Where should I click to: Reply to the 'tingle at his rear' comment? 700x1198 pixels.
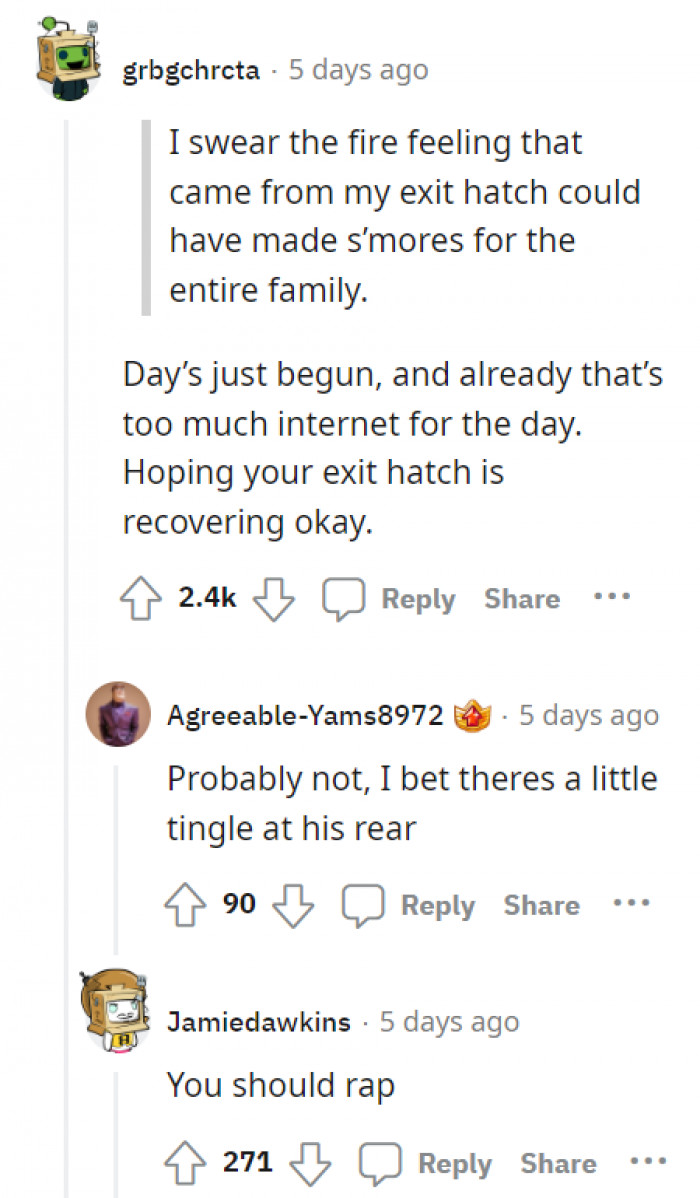438,906
